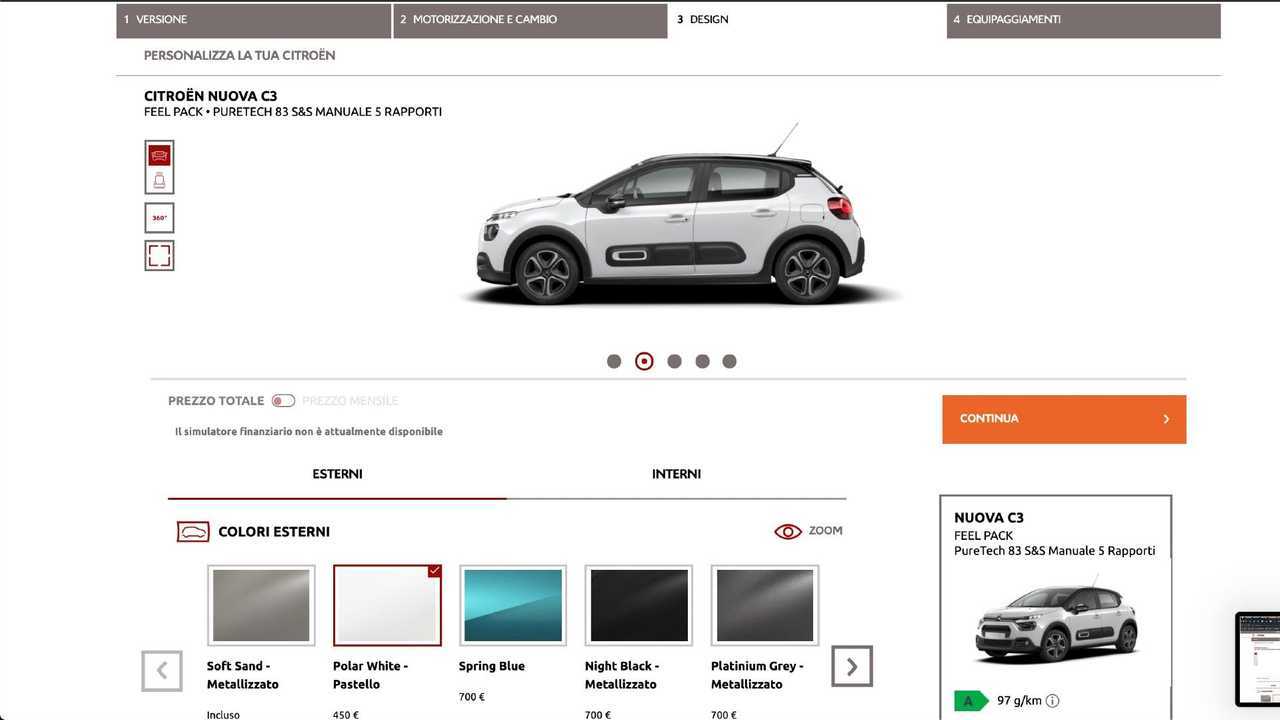Click the Personalizza la tua Citroën heading

coord(240,56)
